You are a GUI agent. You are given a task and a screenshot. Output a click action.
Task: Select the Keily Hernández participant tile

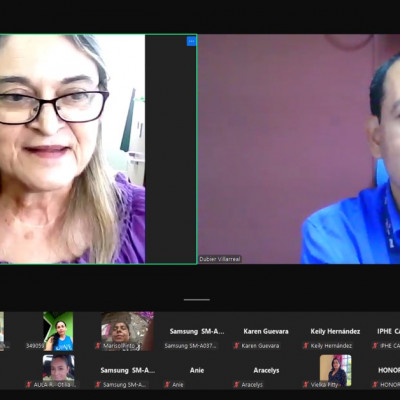coord(335,331)
